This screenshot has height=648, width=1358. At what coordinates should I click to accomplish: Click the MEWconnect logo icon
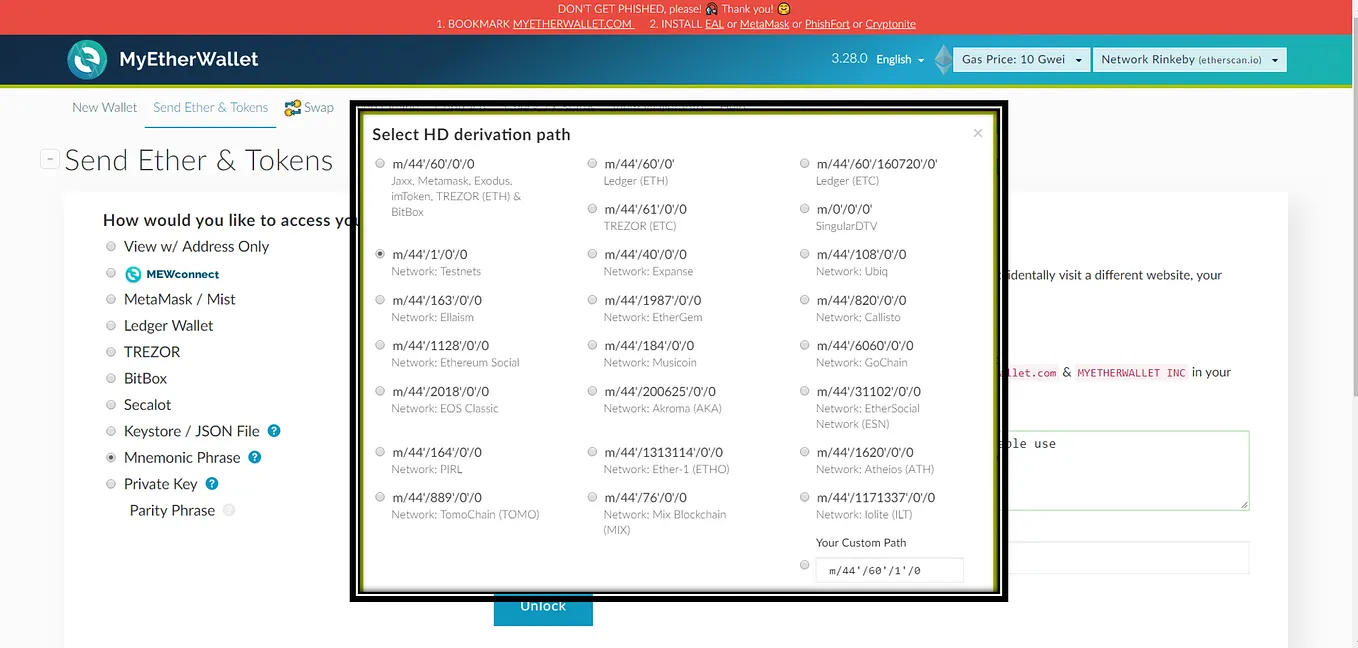[x=133, y=274]
